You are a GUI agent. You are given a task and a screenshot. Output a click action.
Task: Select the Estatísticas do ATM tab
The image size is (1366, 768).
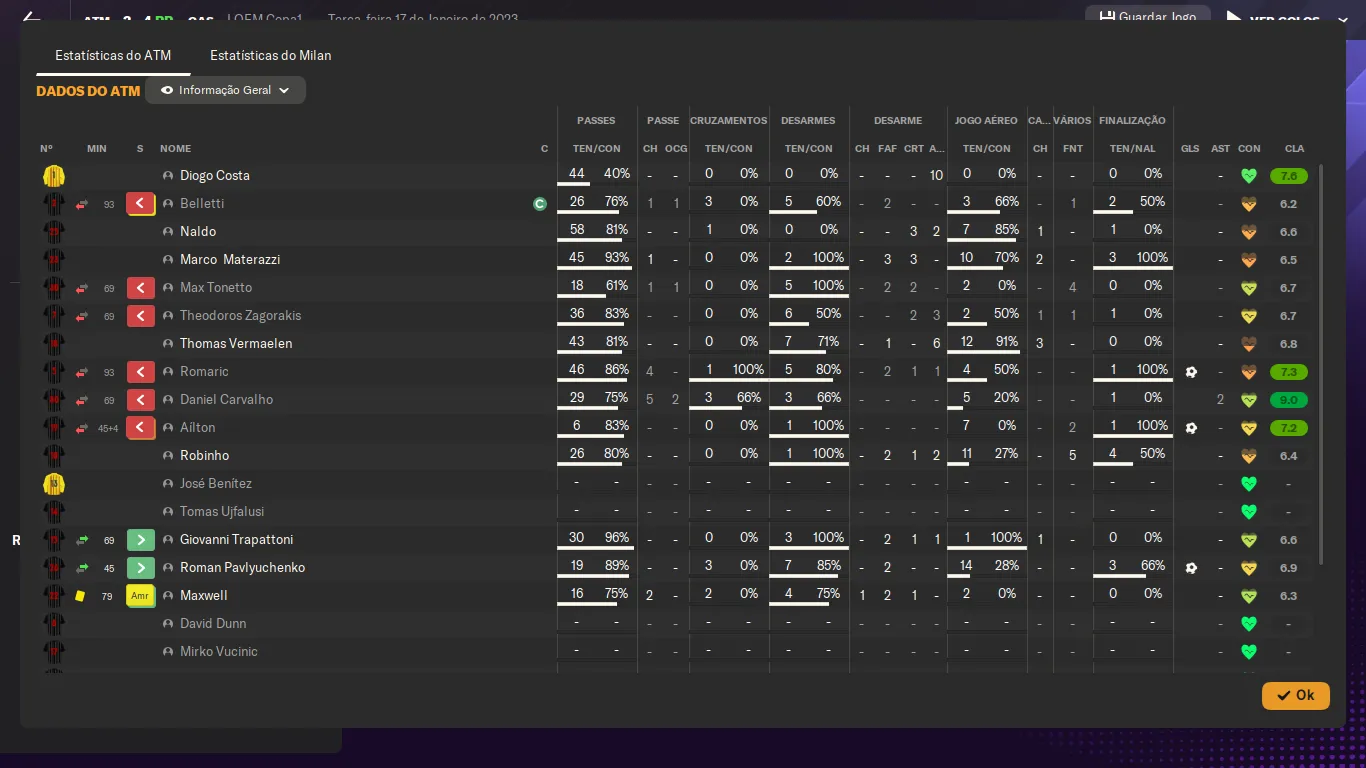click(x=113, y=55)
